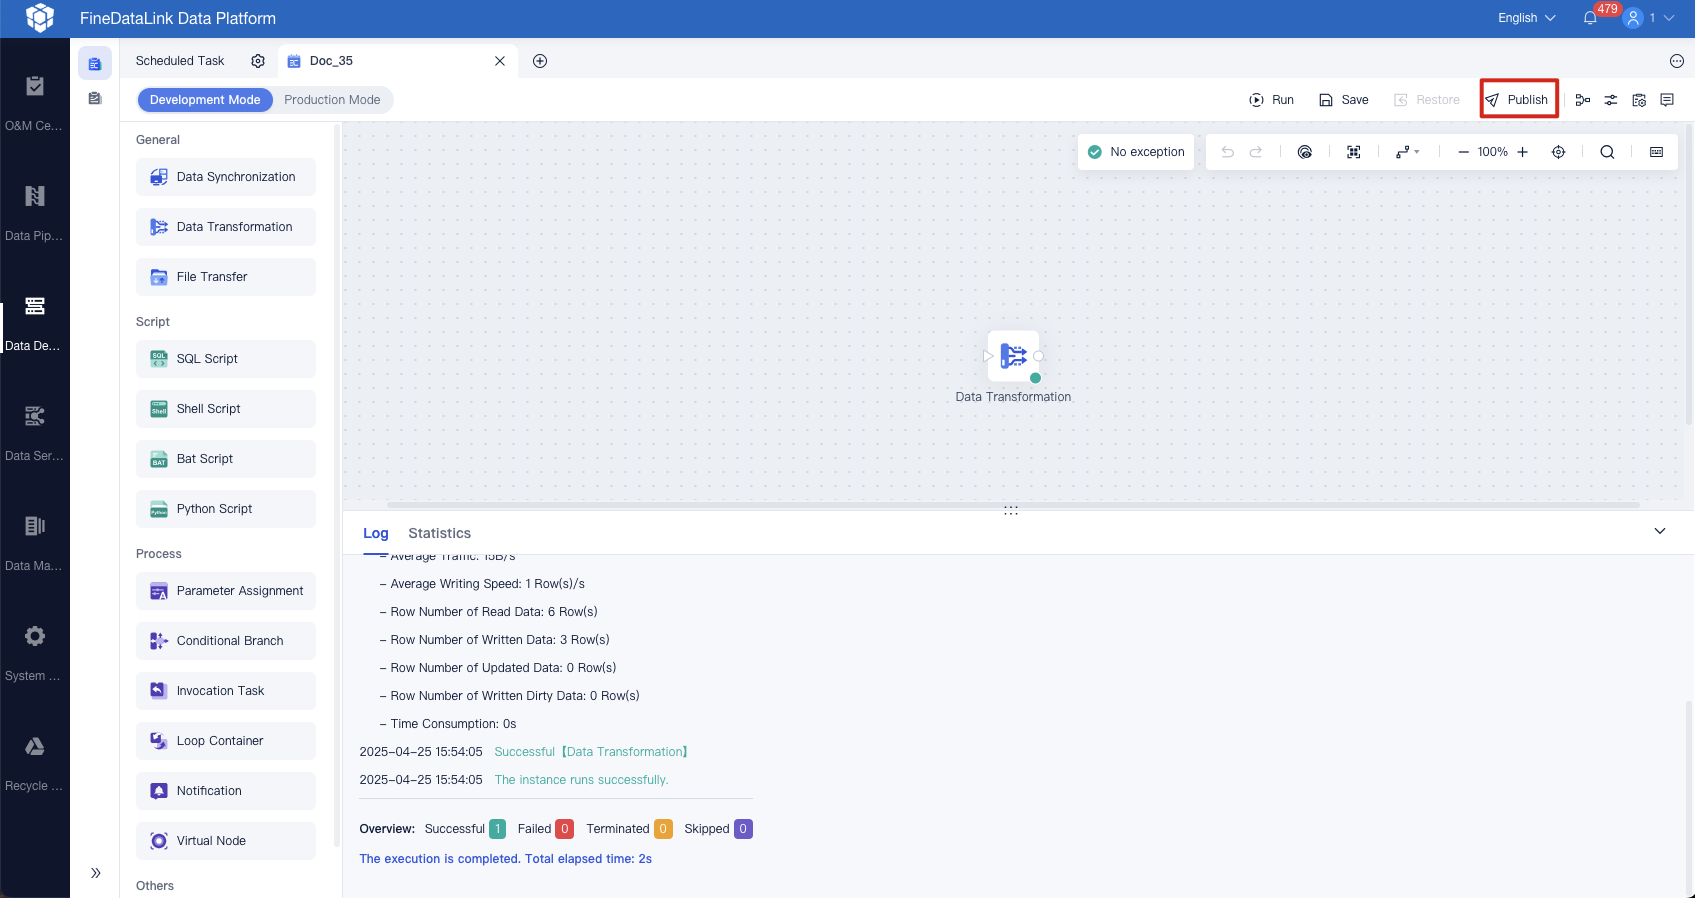This screenshot has width=1695, height=898.
Task: Open the connection line style dropdown
Action: tap(1408, 152)
